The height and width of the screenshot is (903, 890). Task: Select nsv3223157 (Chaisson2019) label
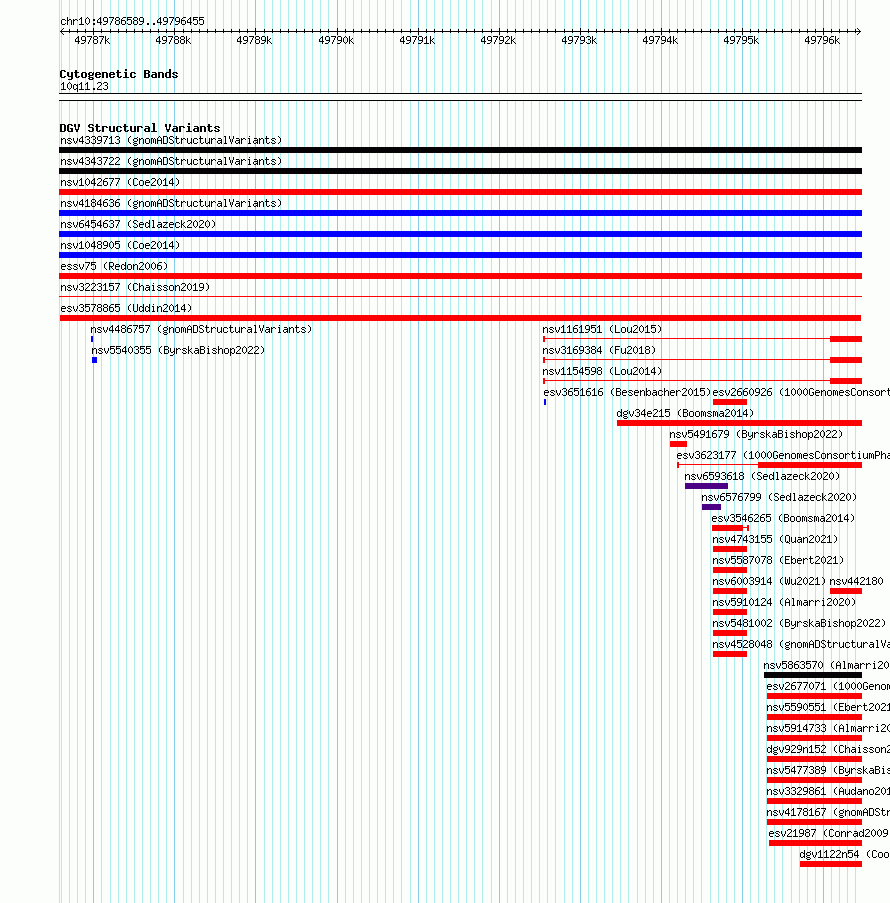tap(135, 287)
